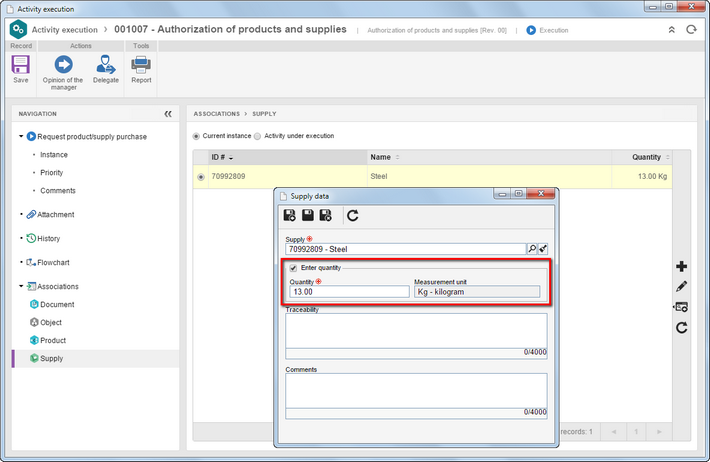This screenshot has height=462, width=710.
Task: Open the Comments navigation item
Action: click(x=58, y=191)
